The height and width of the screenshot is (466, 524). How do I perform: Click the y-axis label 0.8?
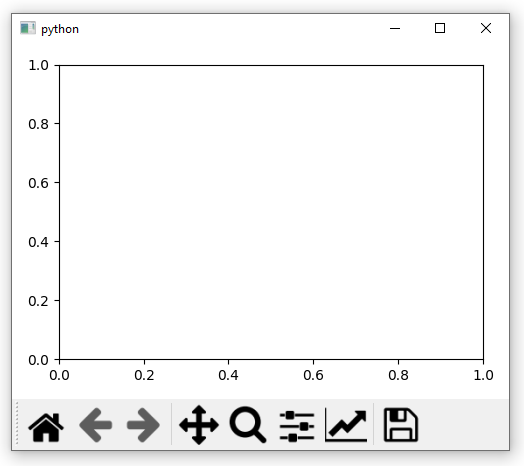point(38,124)
